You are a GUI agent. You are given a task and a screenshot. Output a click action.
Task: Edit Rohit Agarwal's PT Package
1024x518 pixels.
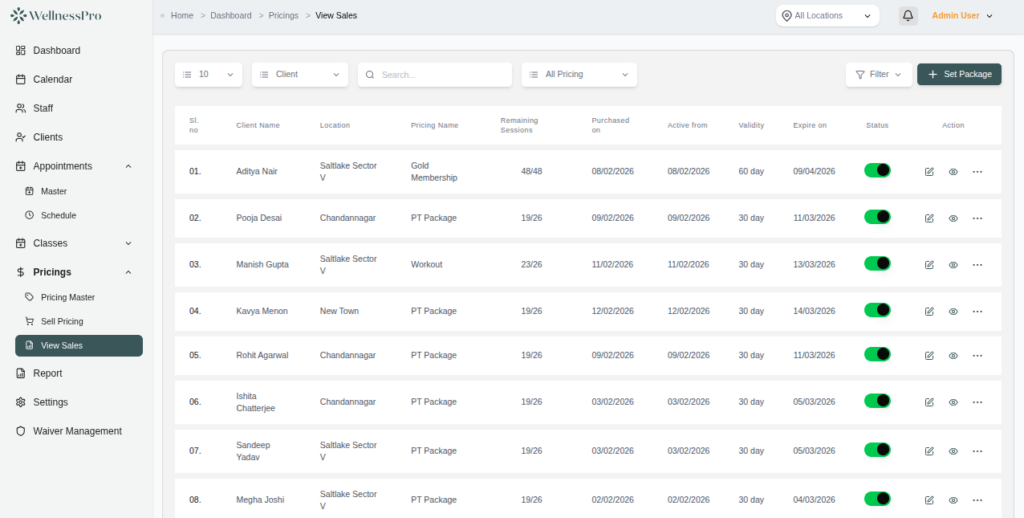click(x=929, y=356)
